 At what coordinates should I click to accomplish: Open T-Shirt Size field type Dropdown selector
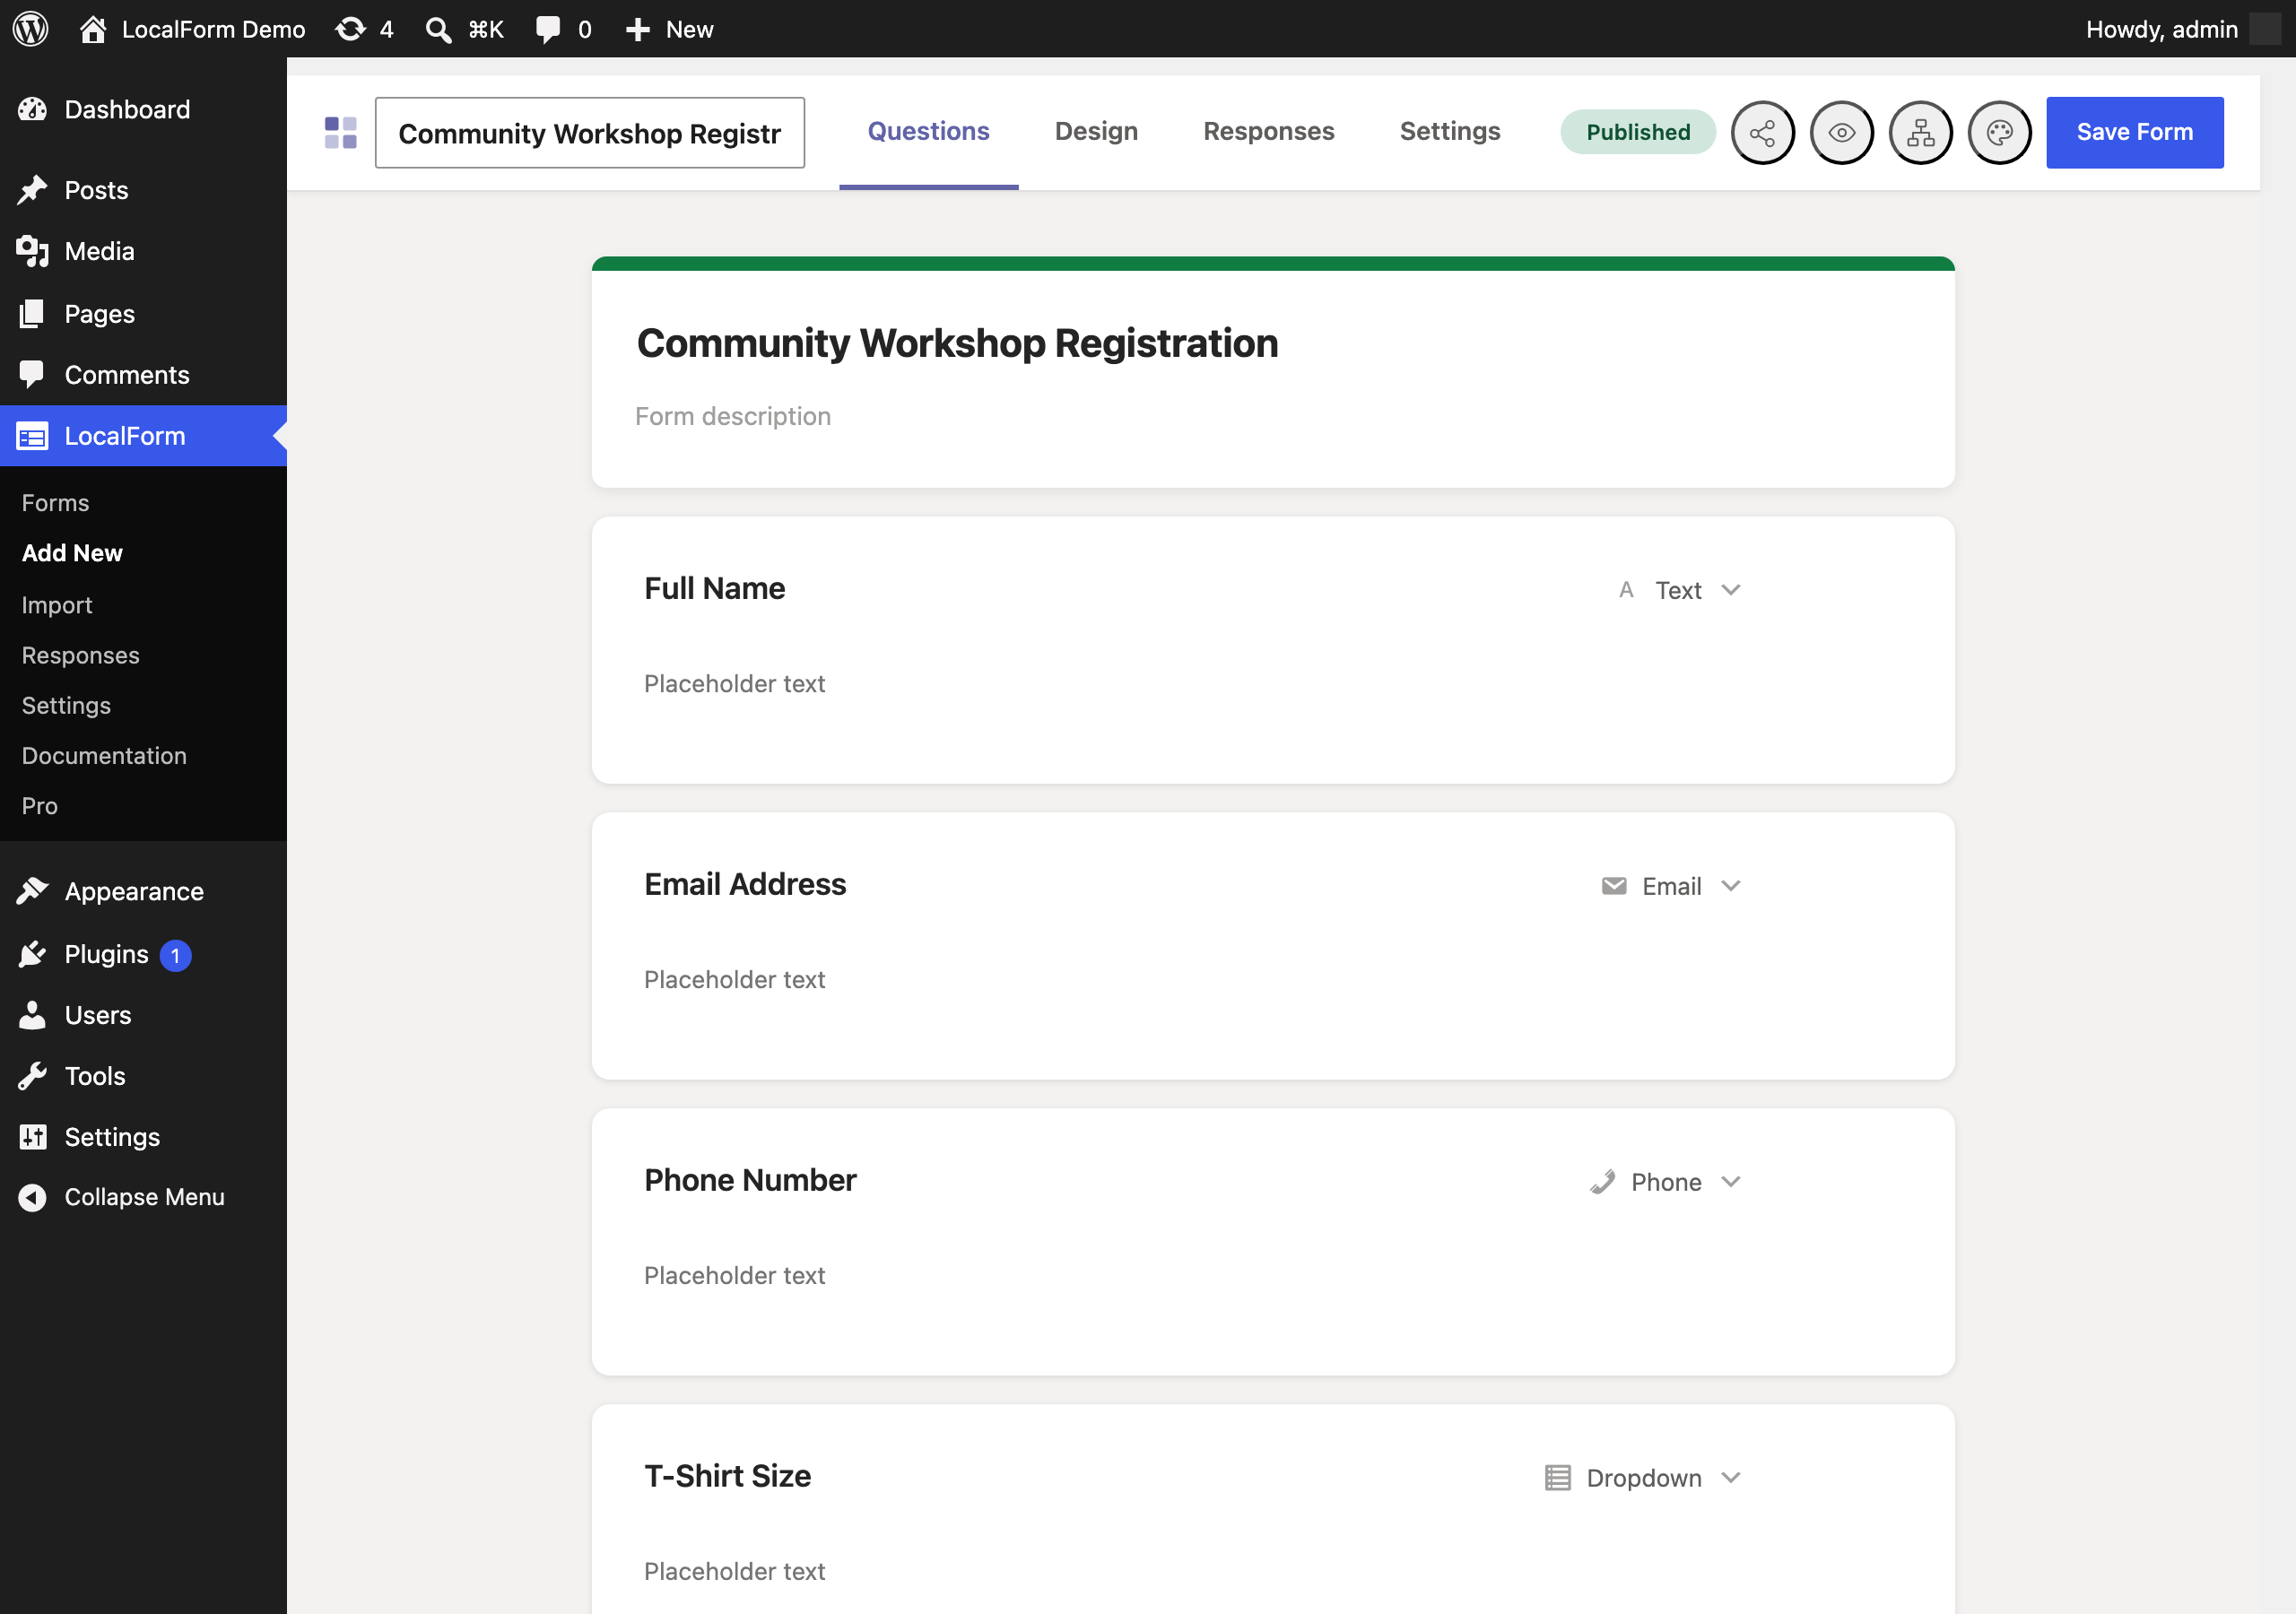pos(1643,1478)
